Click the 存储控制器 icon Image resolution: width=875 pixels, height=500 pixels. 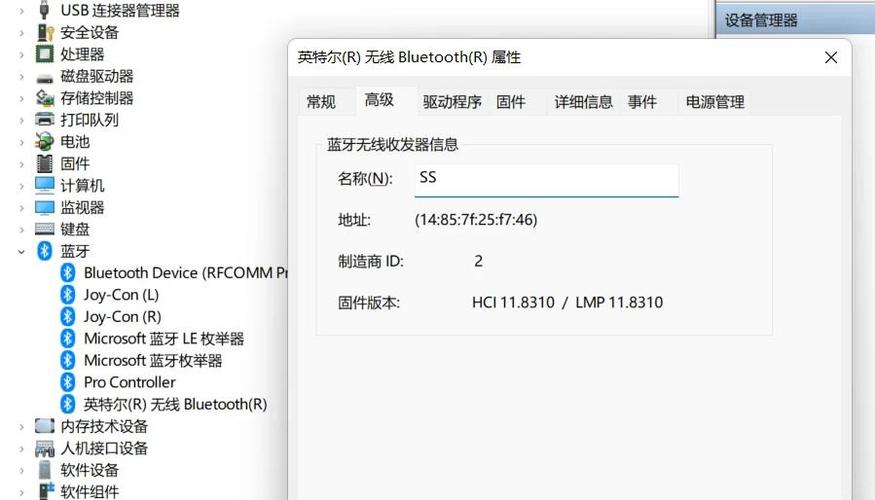[45, 98]
